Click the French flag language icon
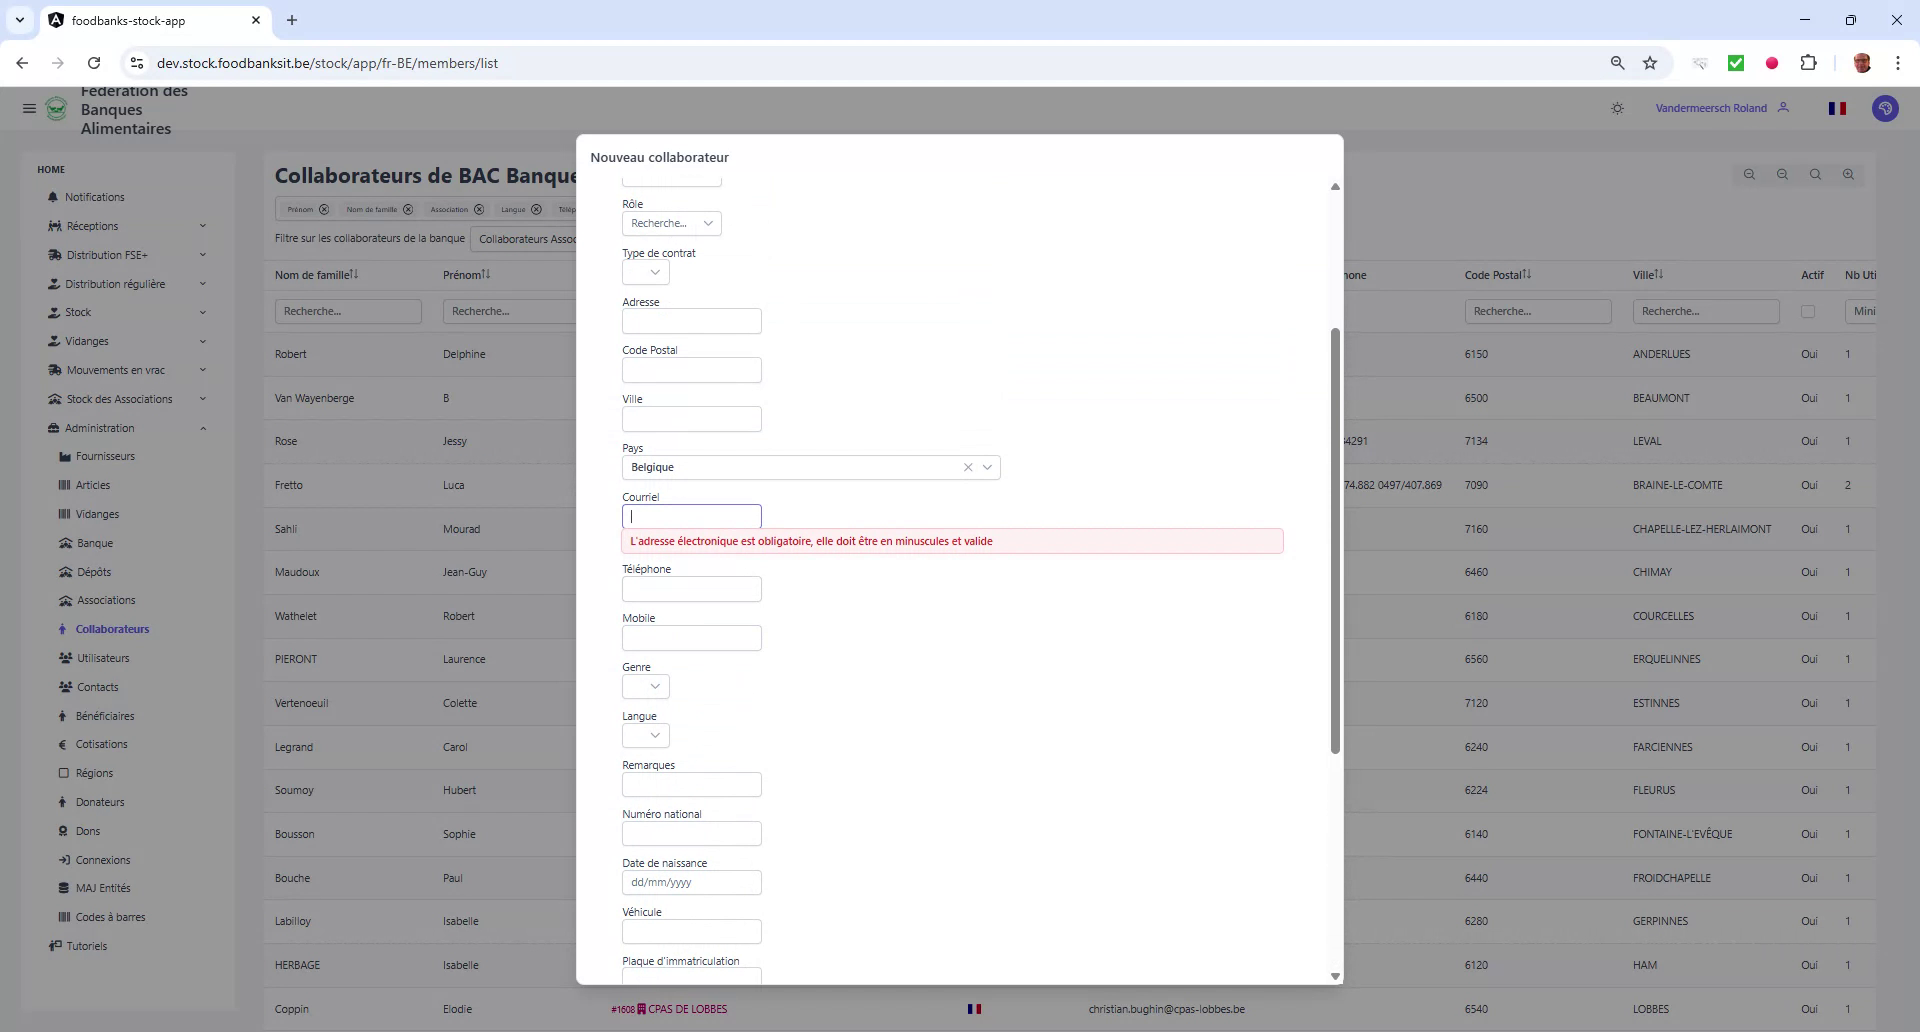The width and height of the screenshot is (1920, 1032). 1838,108
